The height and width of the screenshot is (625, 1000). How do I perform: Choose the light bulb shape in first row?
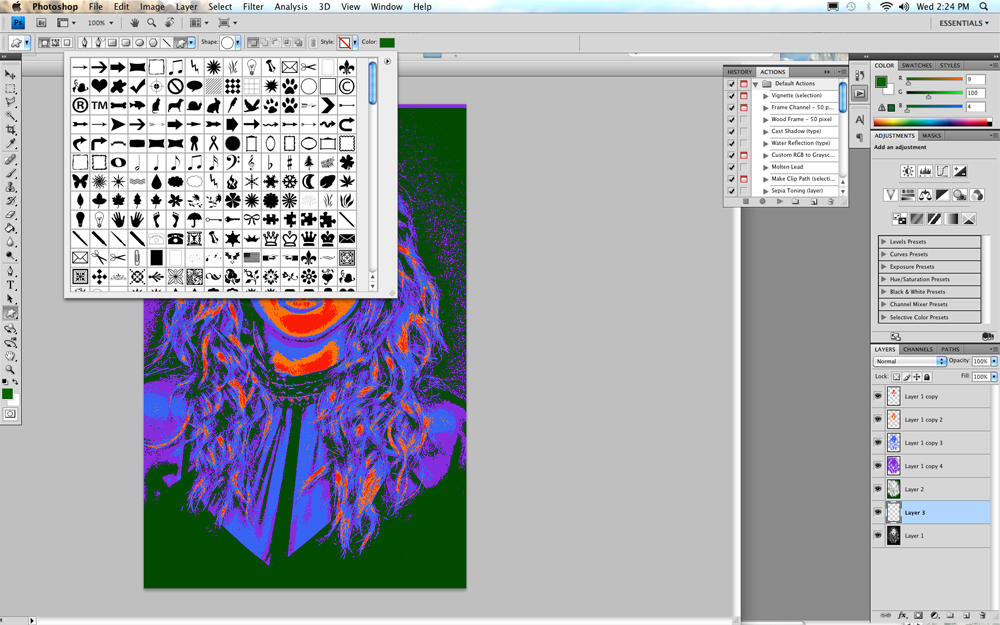click(x=251, y=66)
